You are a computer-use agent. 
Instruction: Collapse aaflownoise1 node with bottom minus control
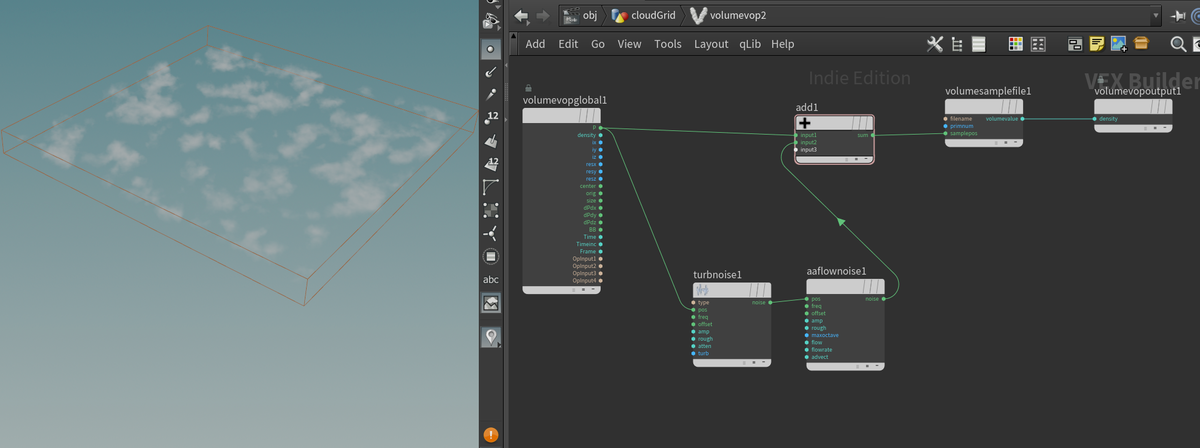tap(877, 367)
